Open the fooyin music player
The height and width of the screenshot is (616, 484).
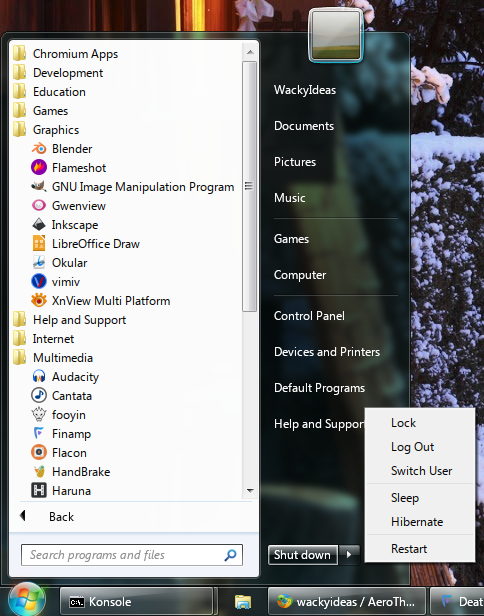coord(58,415)
